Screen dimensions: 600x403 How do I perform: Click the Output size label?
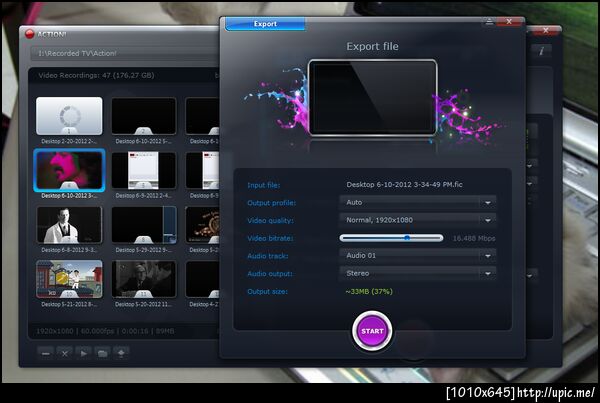pyautogui.click(x=267, y=291)
